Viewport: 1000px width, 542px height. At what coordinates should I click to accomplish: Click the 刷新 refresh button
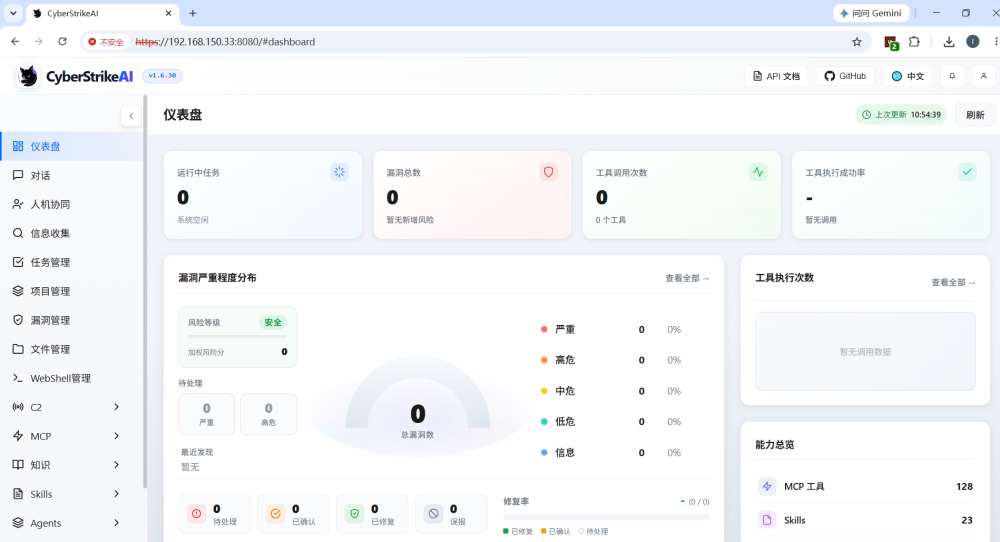[x=975, y=115]
